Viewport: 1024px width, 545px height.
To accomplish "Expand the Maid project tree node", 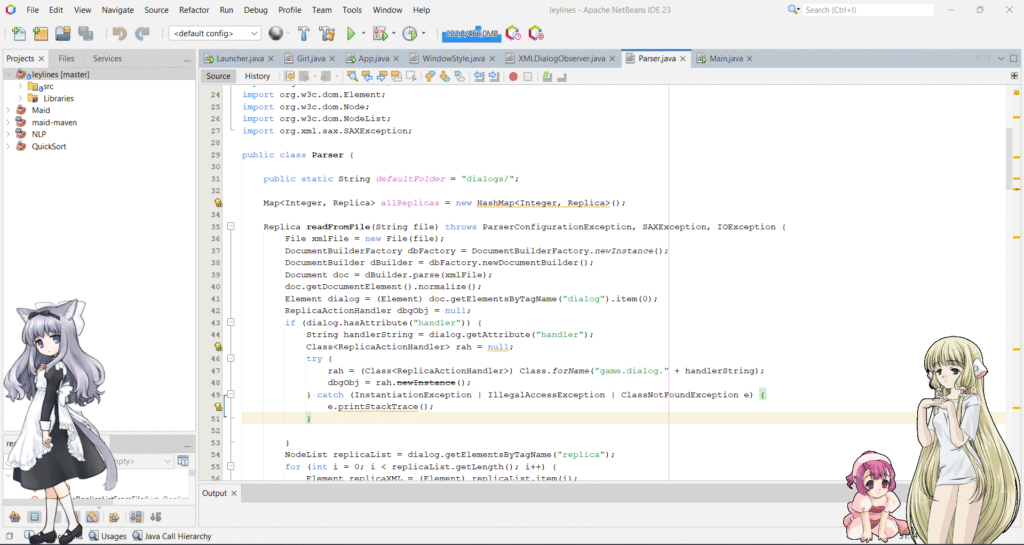I will click(9, 111).
